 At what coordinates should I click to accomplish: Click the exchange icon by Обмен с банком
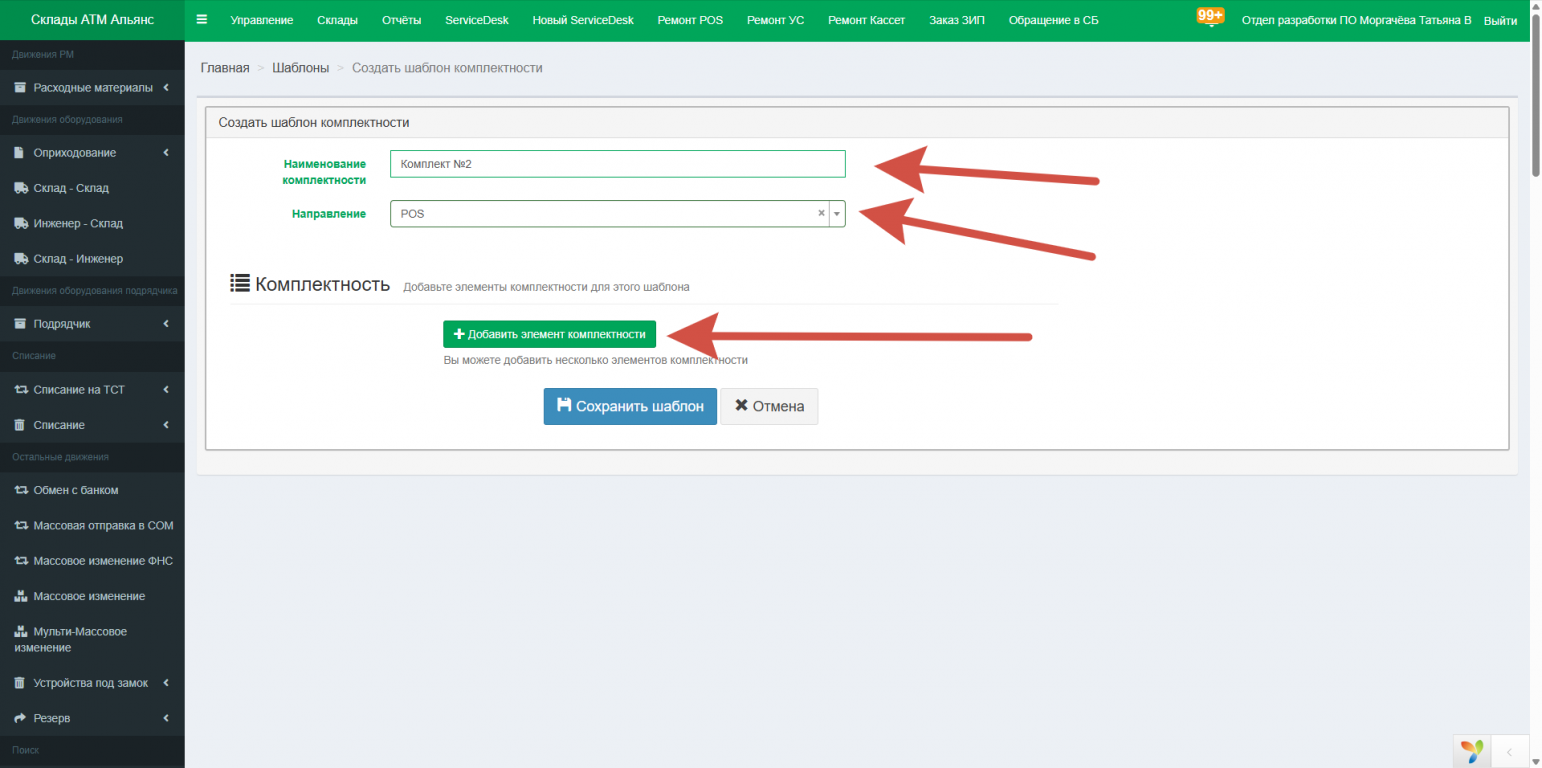[x=20, y=490]
